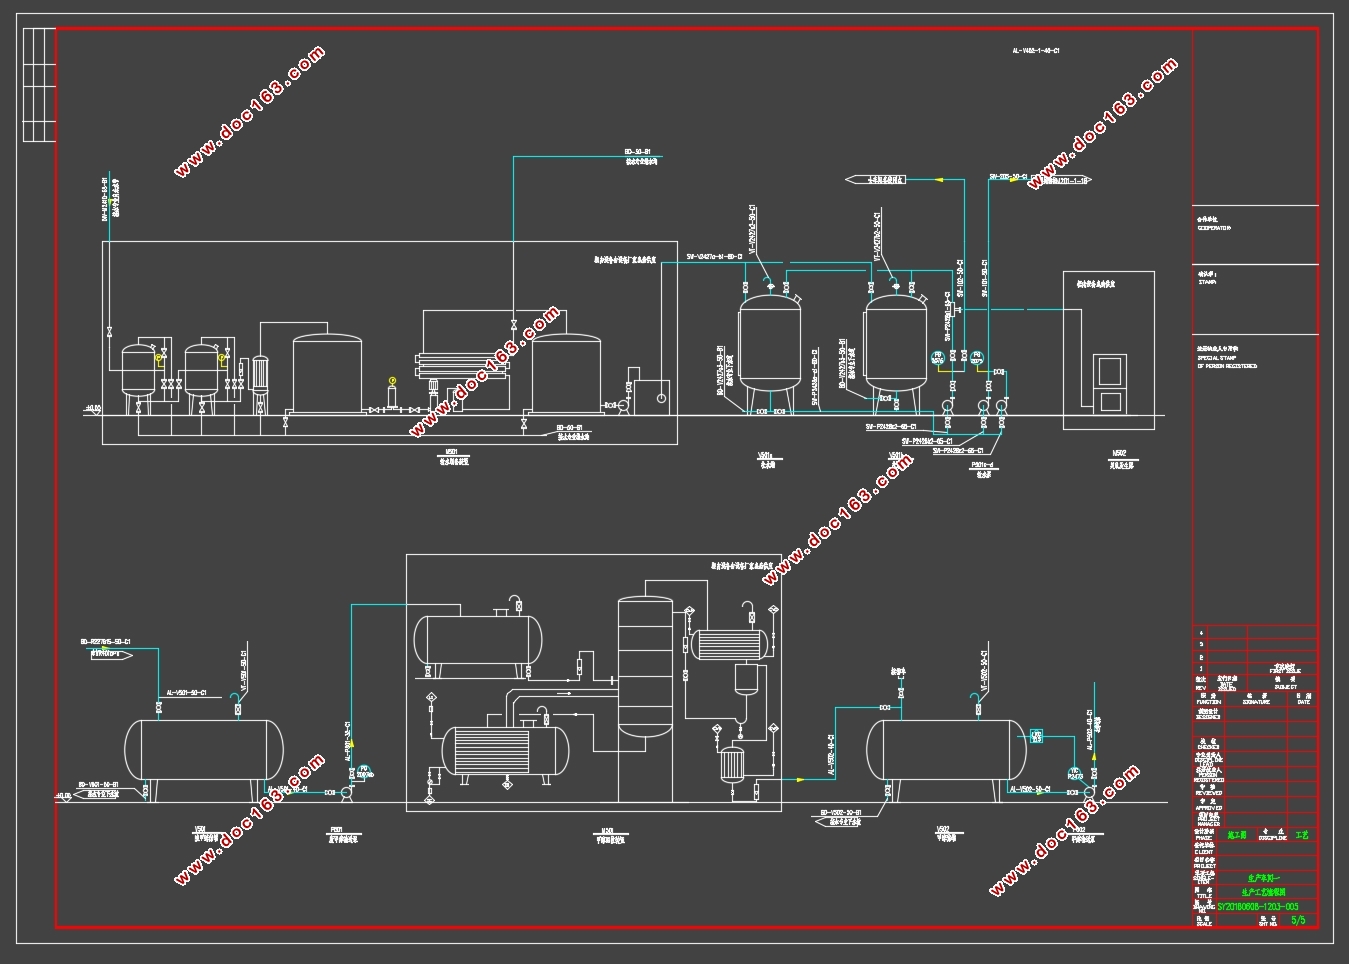The image size is (1349, 964).
Task: Click the P501 equipment tag text
Action: point(338,829)
